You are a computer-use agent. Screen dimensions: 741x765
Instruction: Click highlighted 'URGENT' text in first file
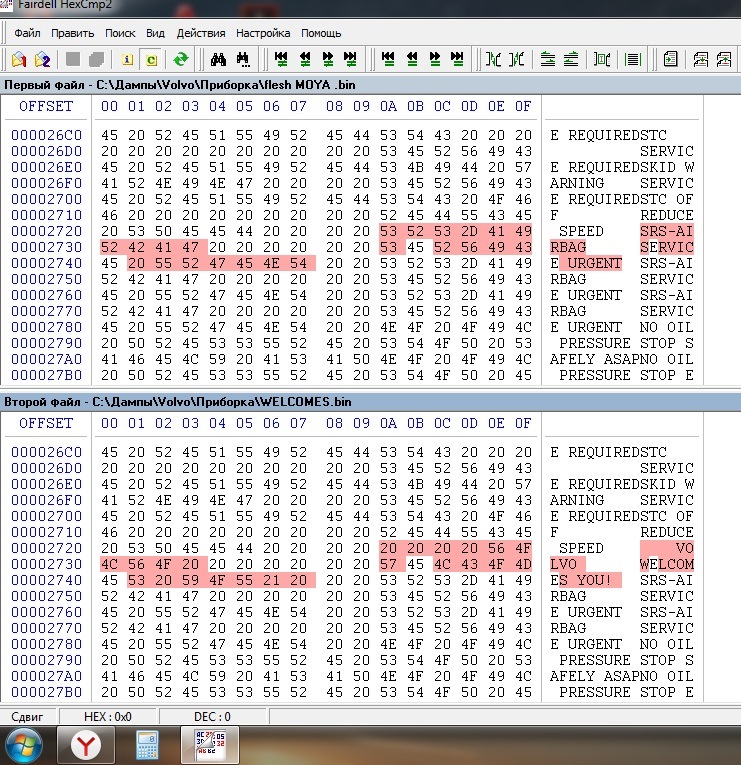pos(594,263)
